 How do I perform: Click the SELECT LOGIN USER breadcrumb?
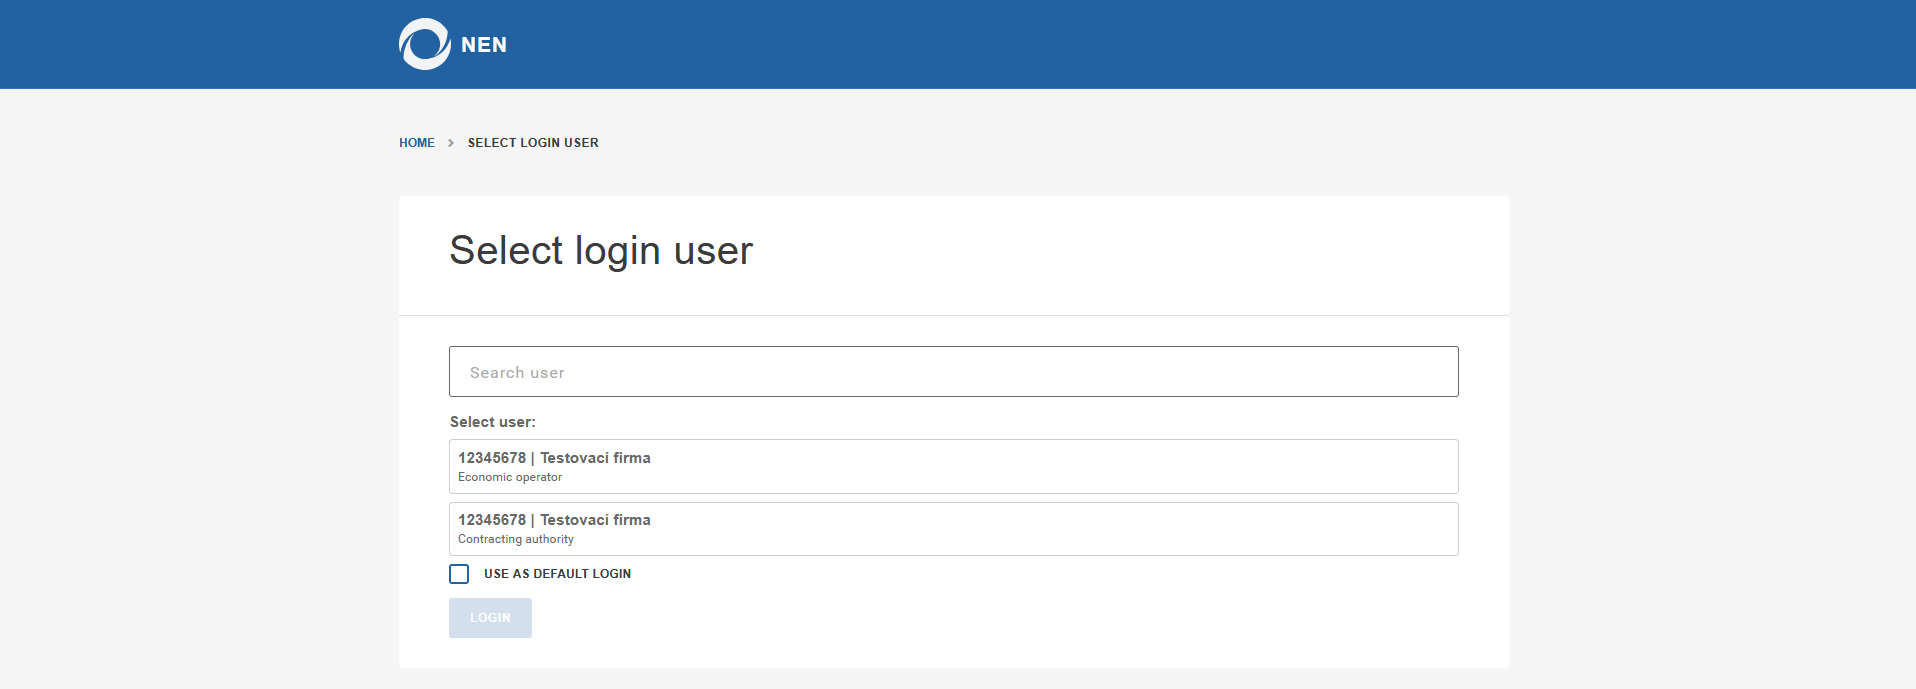coord(533,143)
